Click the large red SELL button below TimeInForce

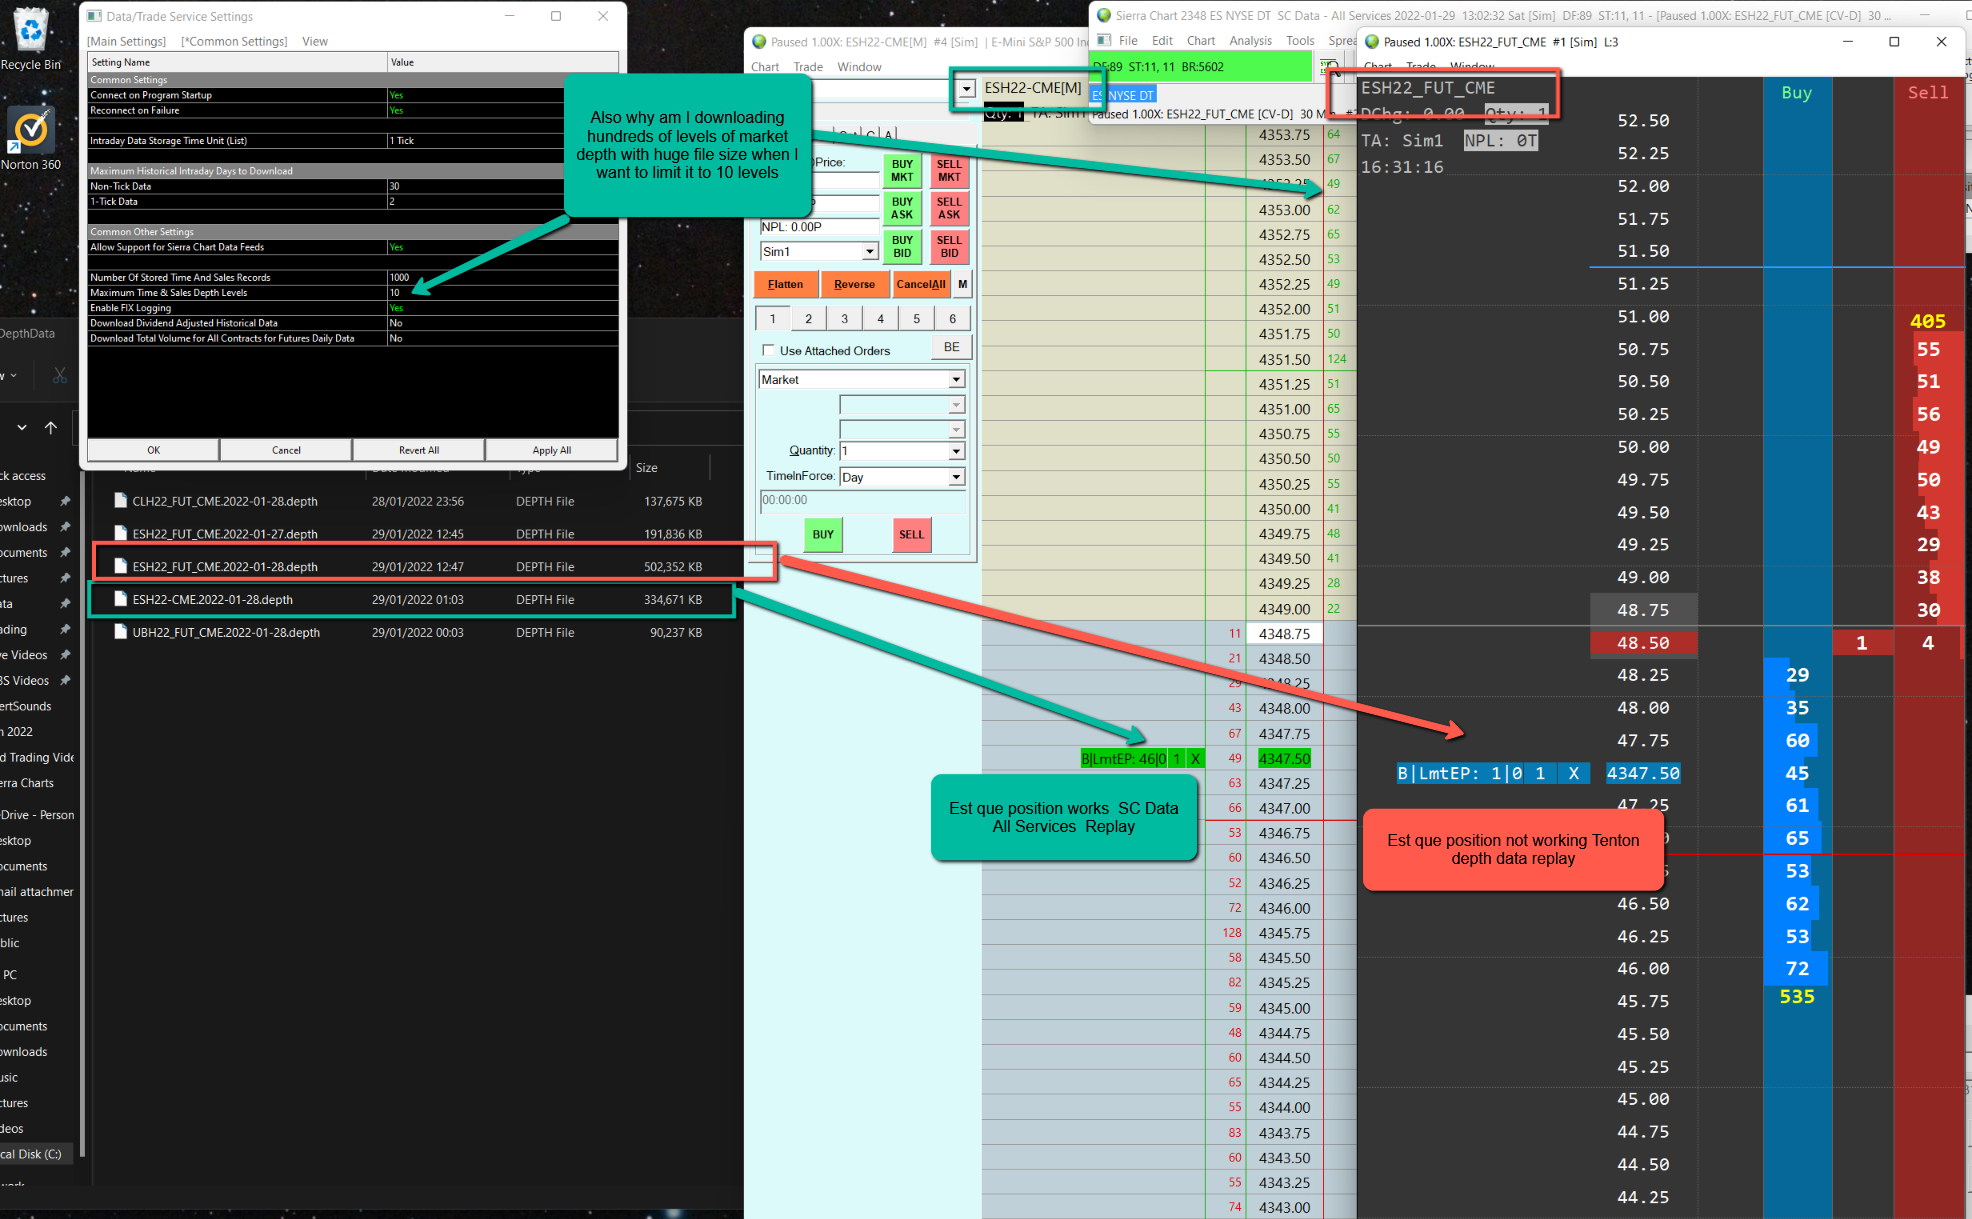911,535
